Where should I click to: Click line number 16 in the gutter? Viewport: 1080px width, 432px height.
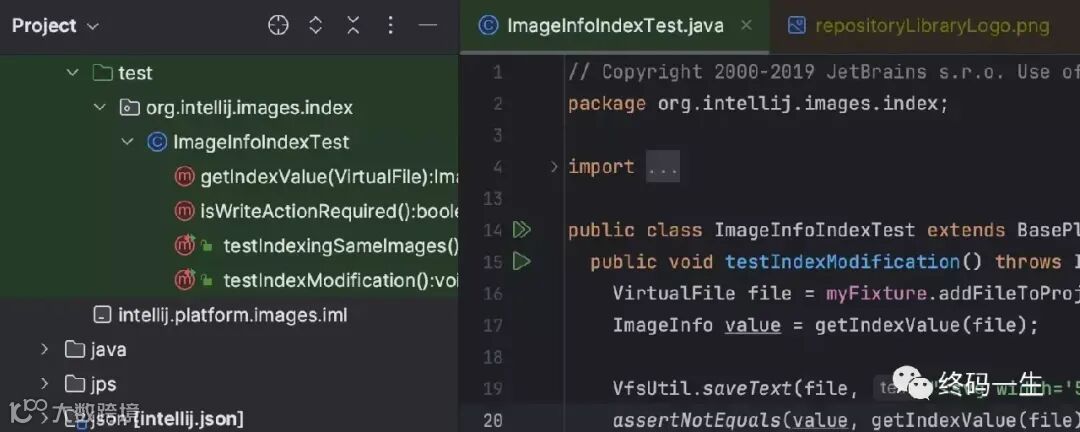tap(492, 293)
